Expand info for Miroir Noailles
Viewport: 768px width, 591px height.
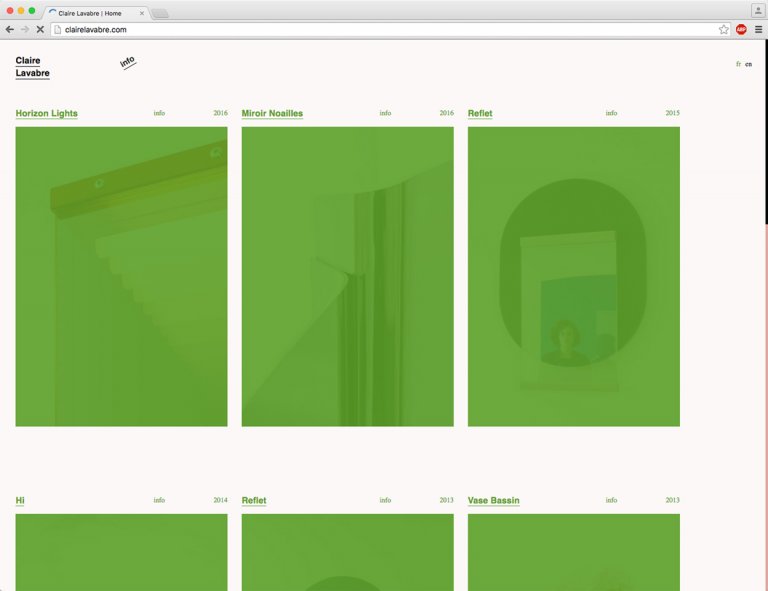tap(385, 113)
